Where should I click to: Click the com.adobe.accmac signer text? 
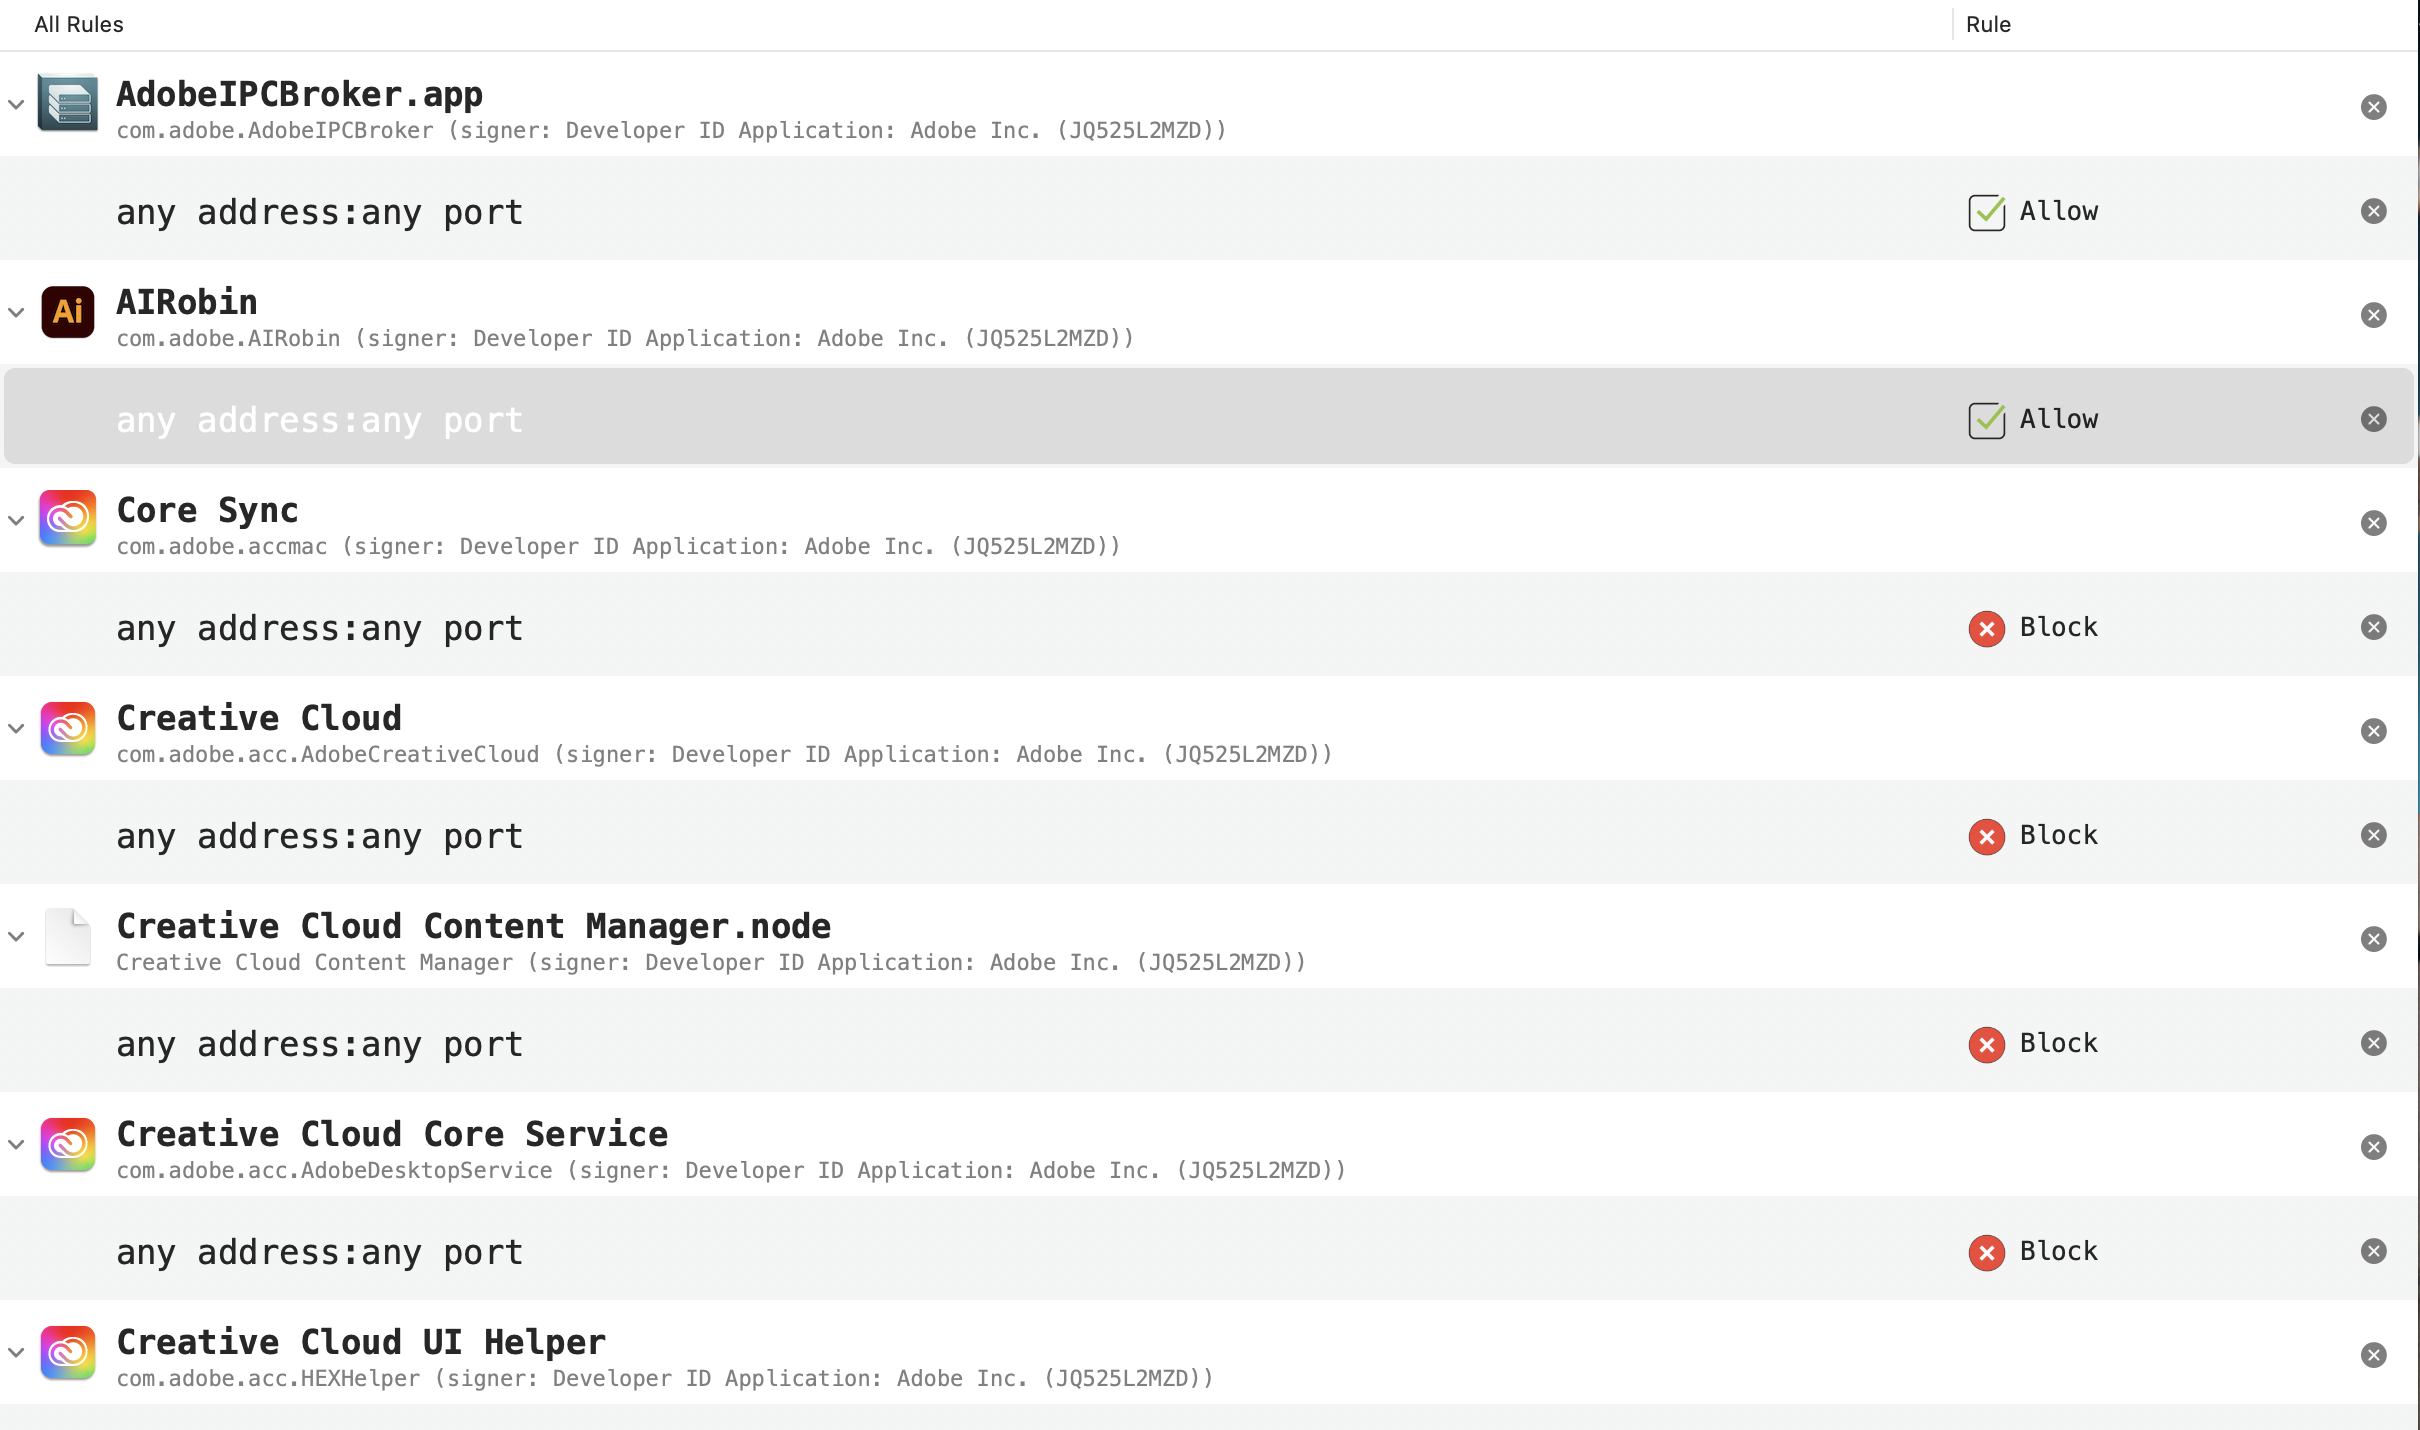618,547
